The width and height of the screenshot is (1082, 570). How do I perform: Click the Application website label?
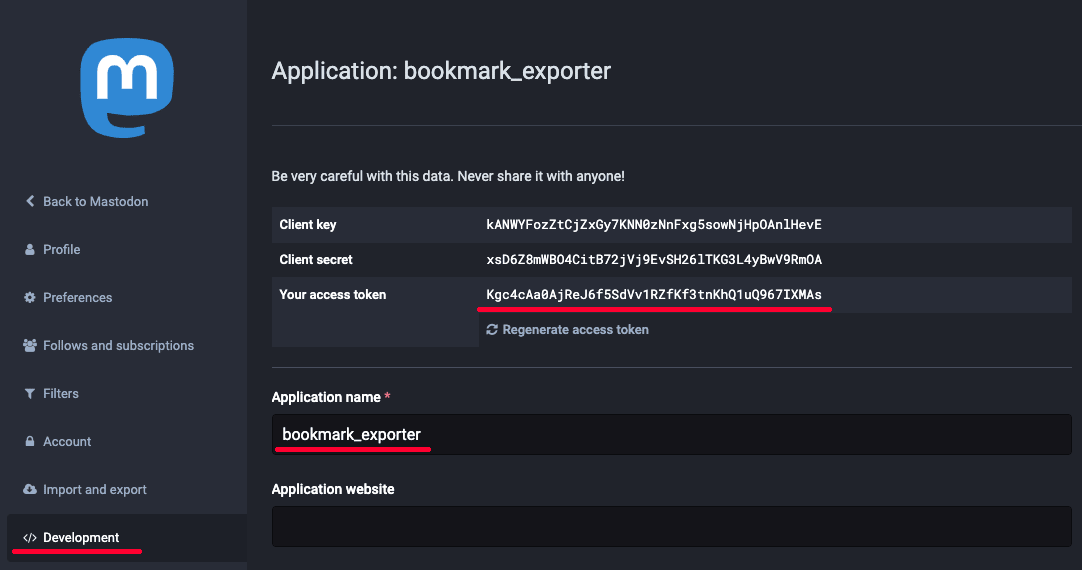click(333, 489)
